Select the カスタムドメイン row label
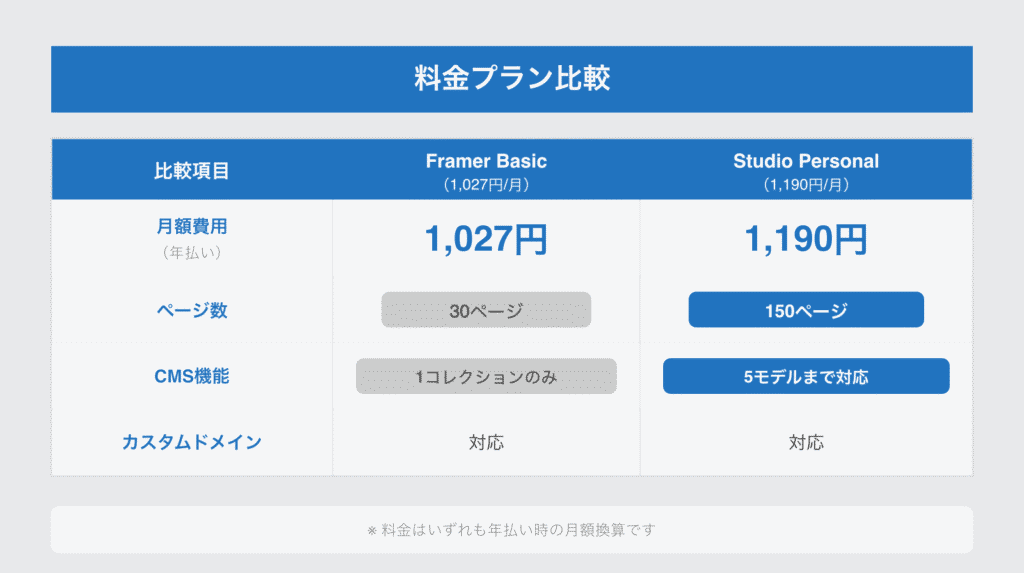 [191, 441]
